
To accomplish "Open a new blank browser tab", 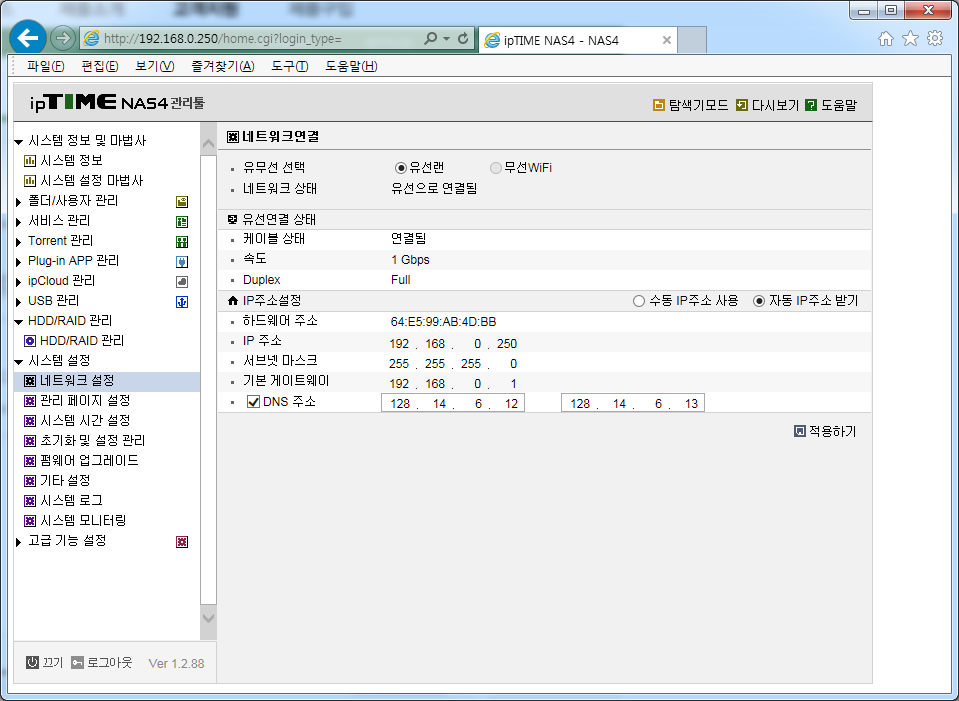I will (x=692, y=40).
